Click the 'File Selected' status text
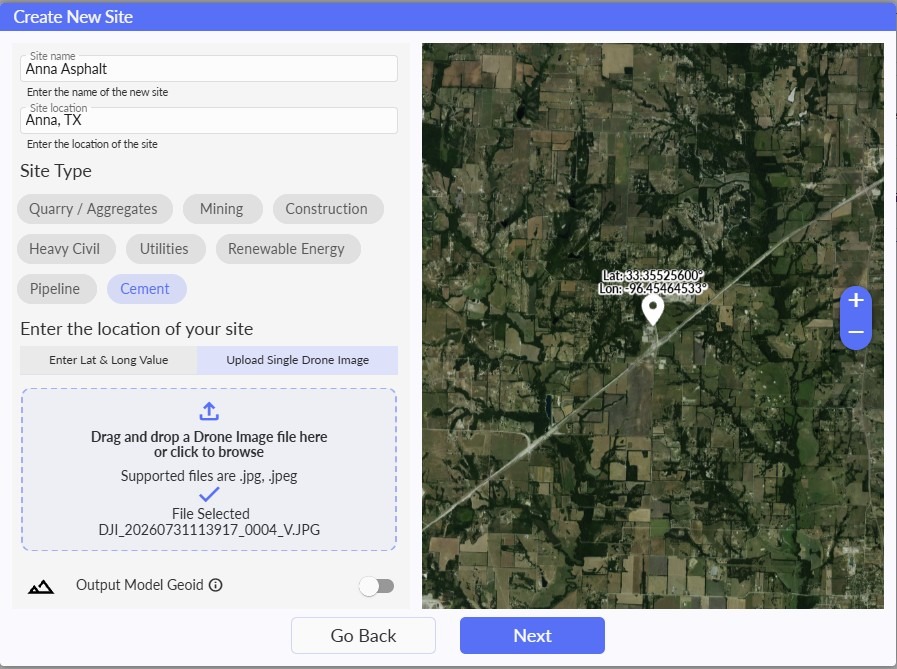 point(211,513)
